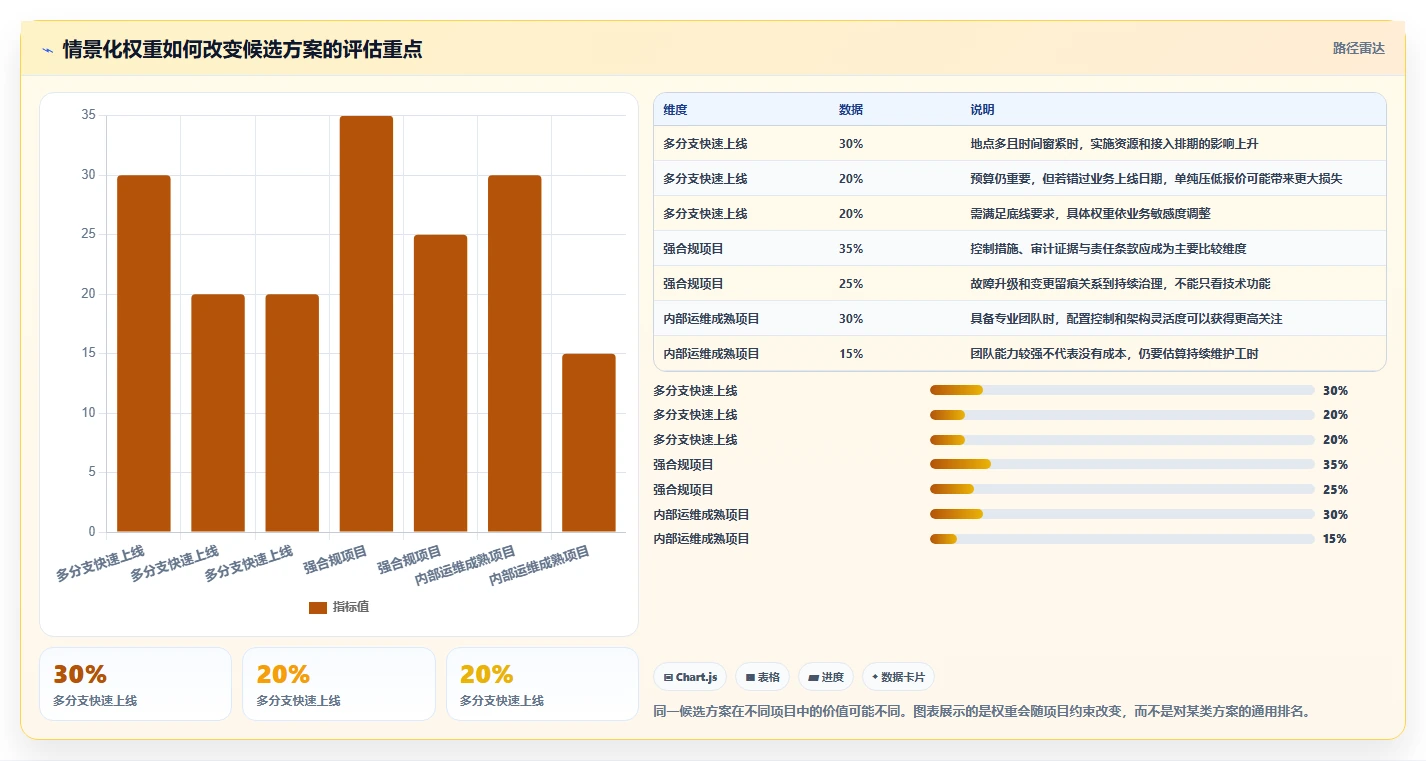
Task: Select the 表格 chip
Action: [x=762, y=677]
